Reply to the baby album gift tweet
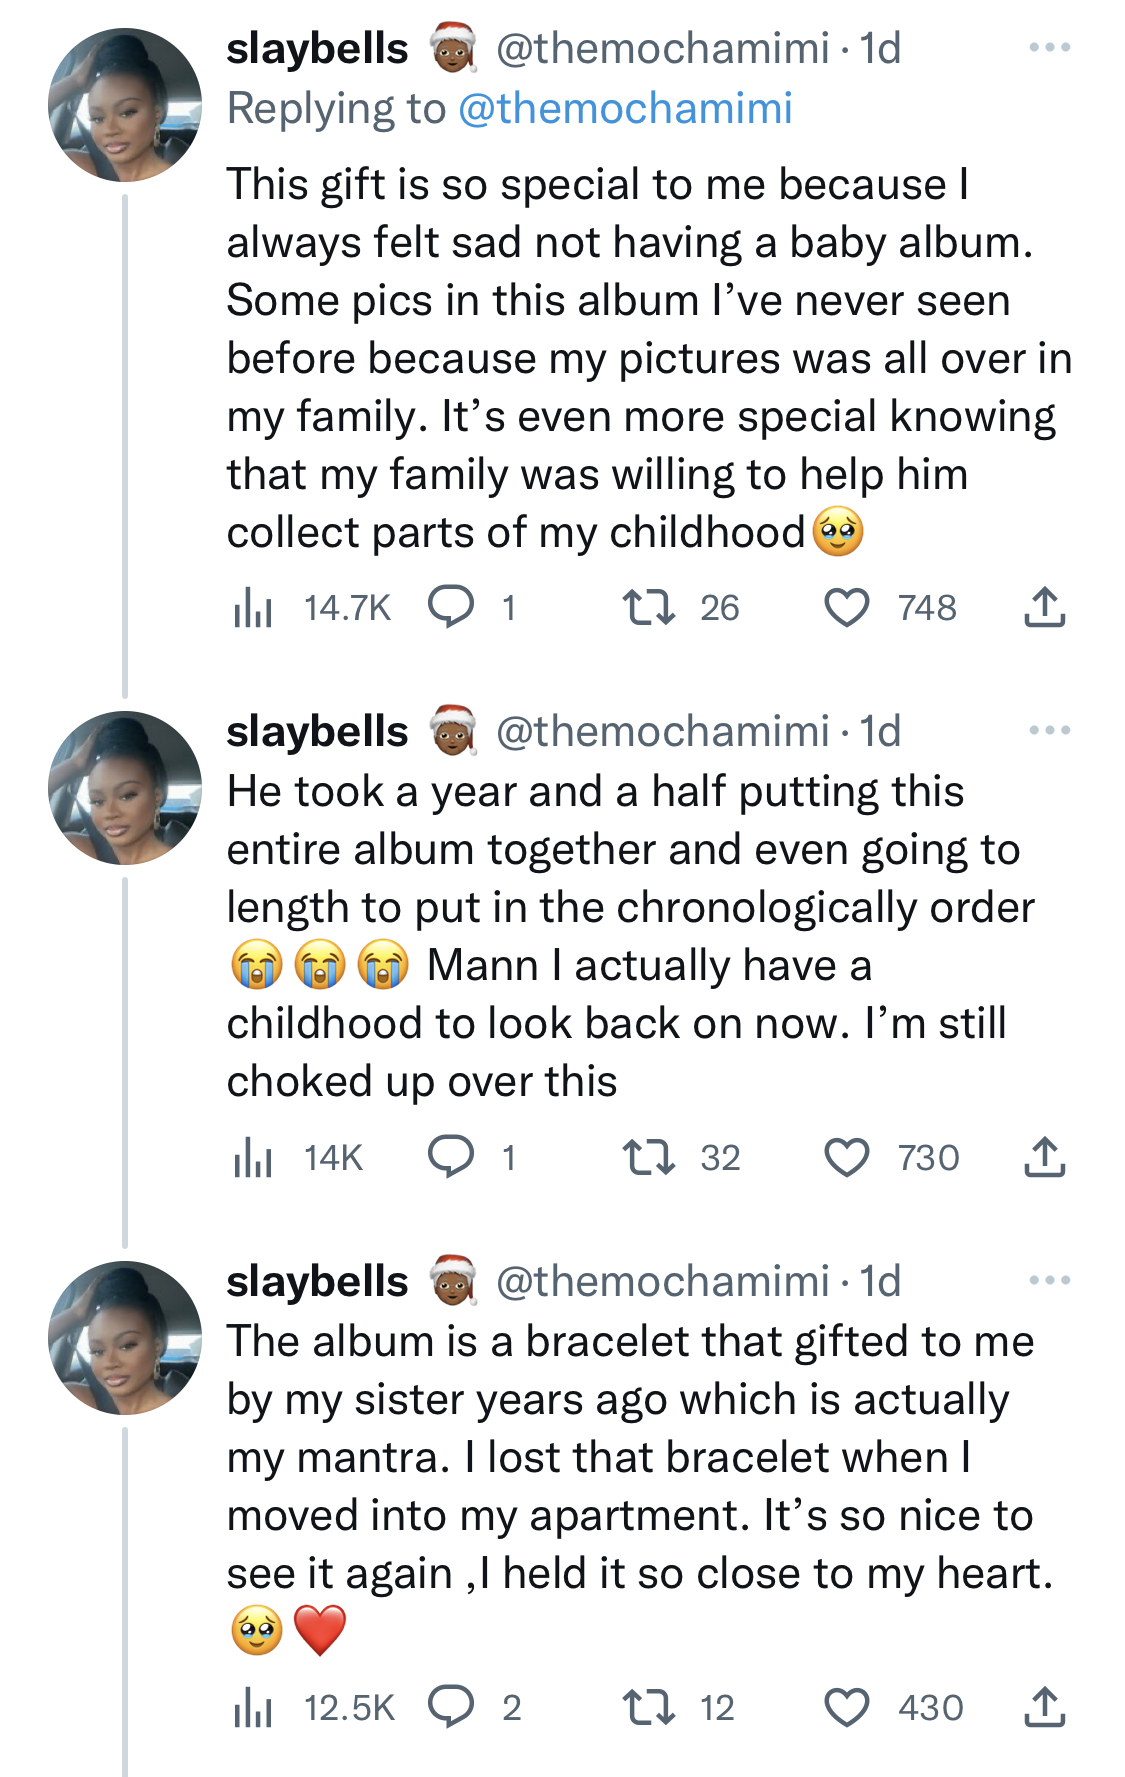The width and height of the screenshot is (1125, 1777). coord(451,607)
